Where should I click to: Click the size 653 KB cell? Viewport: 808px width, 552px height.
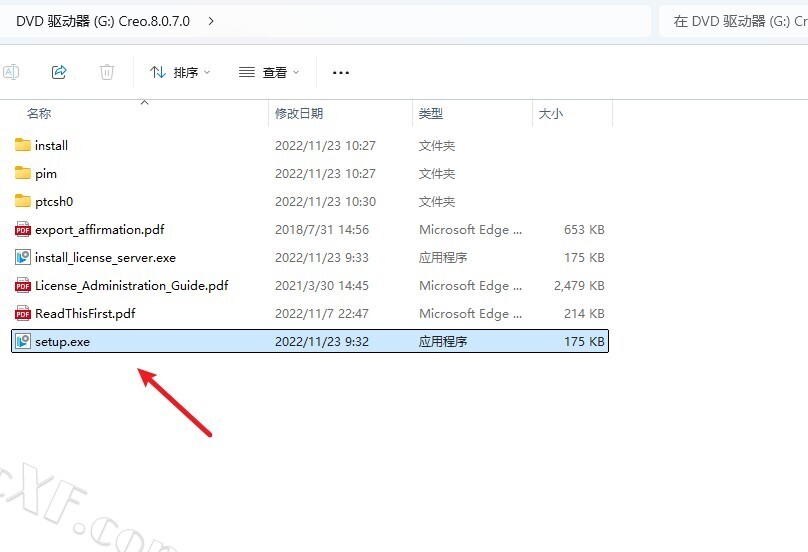pos(584,229)
